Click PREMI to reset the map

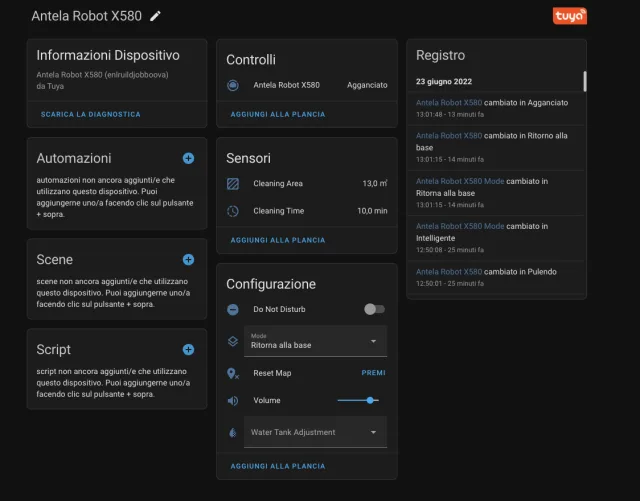point(373,373)
